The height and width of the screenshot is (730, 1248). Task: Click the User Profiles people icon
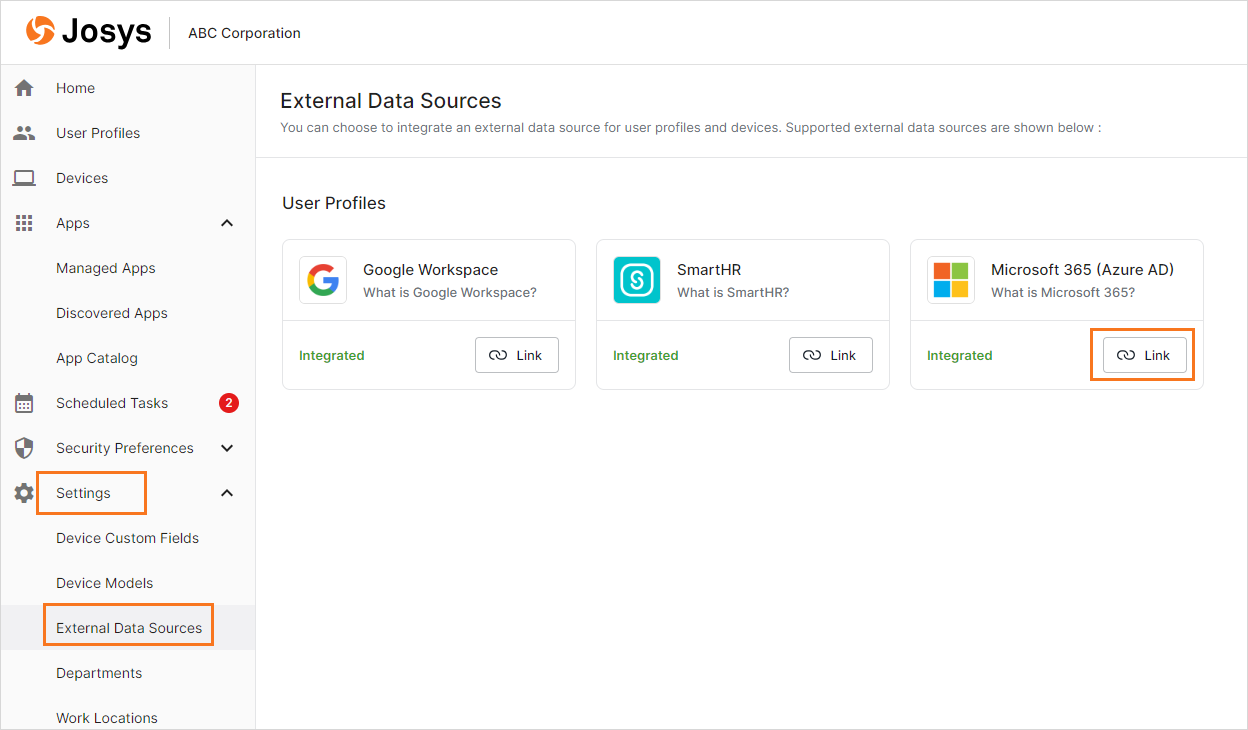24,133
